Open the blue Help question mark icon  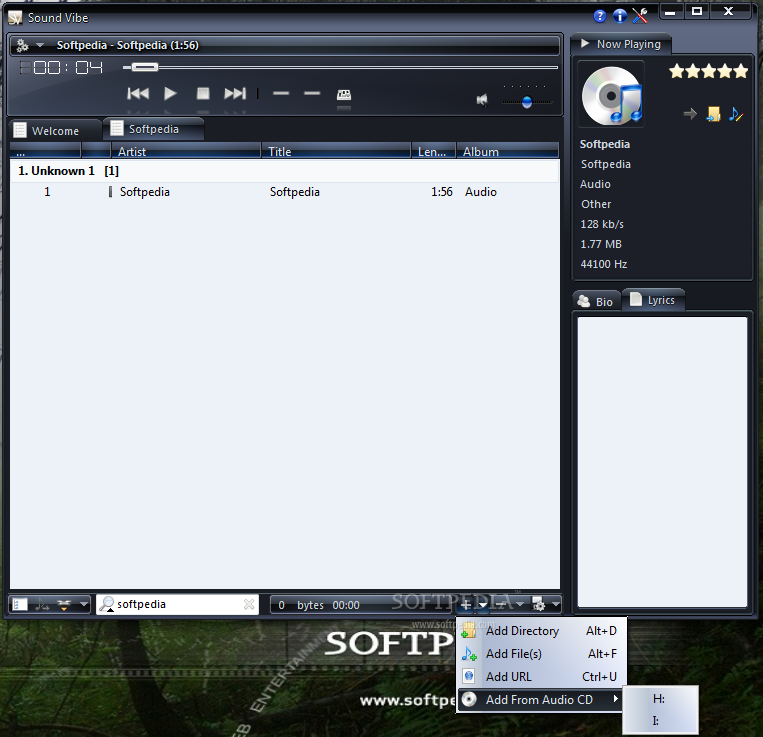[600, 16]
